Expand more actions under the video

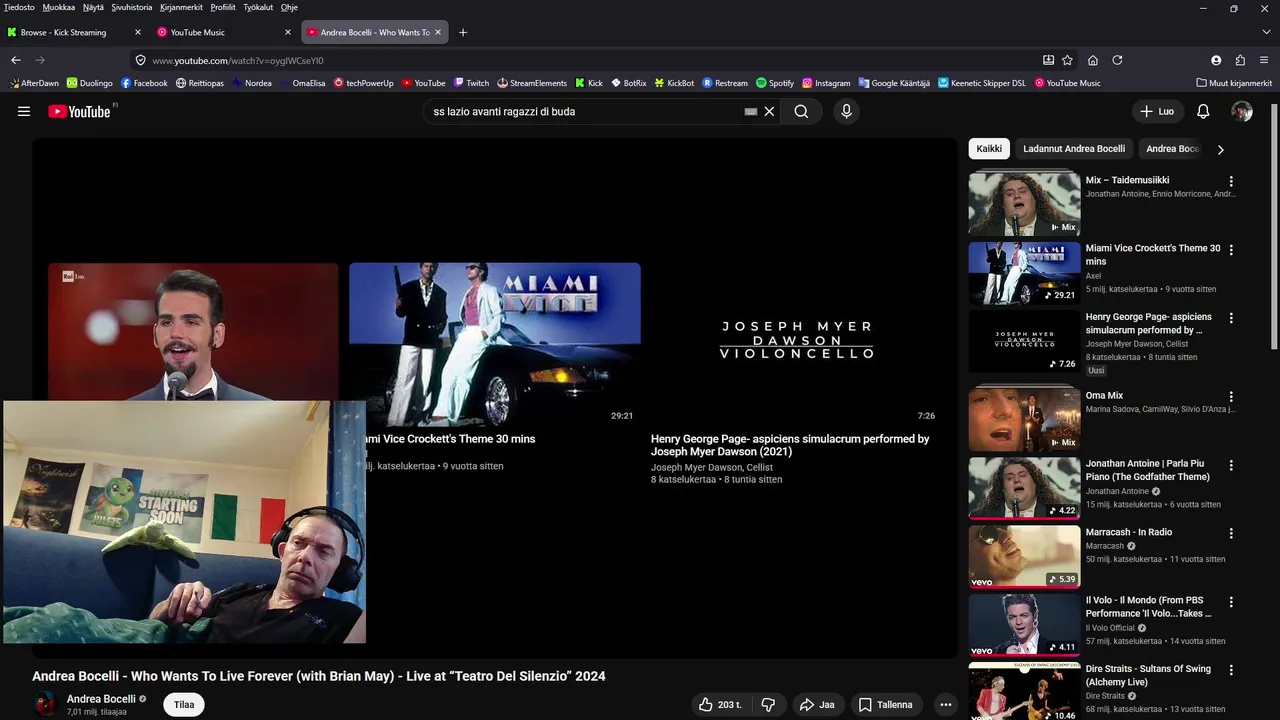945,704
